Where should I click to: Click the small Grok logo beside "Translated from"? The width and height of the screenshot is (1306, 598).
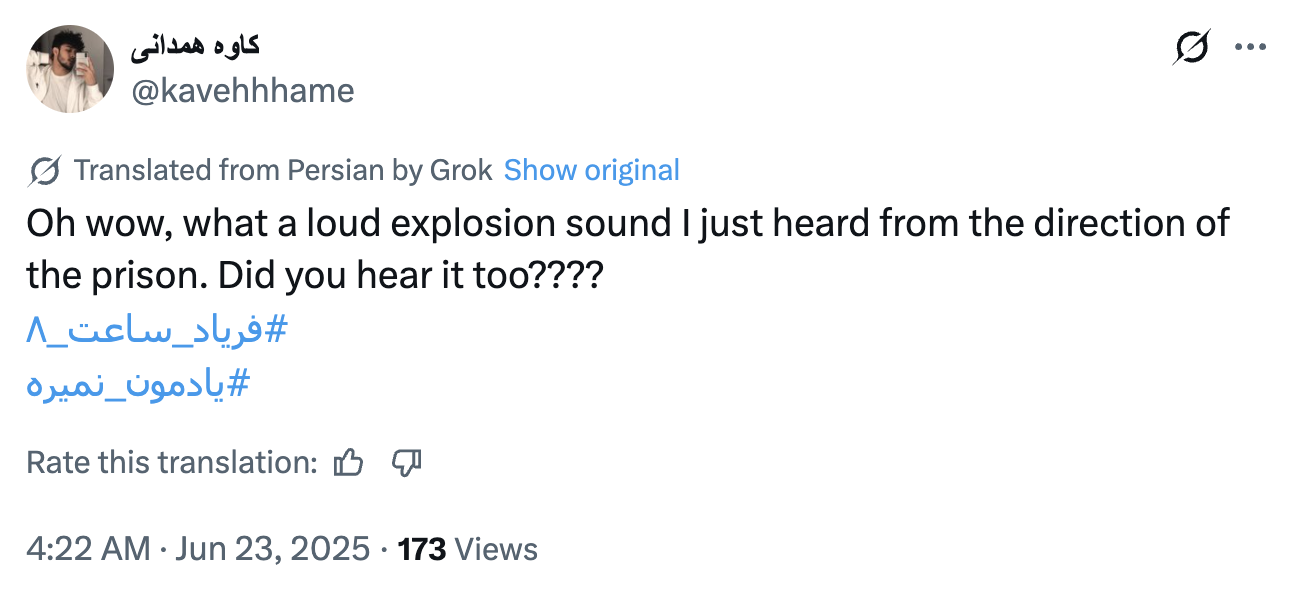(46, 170)
